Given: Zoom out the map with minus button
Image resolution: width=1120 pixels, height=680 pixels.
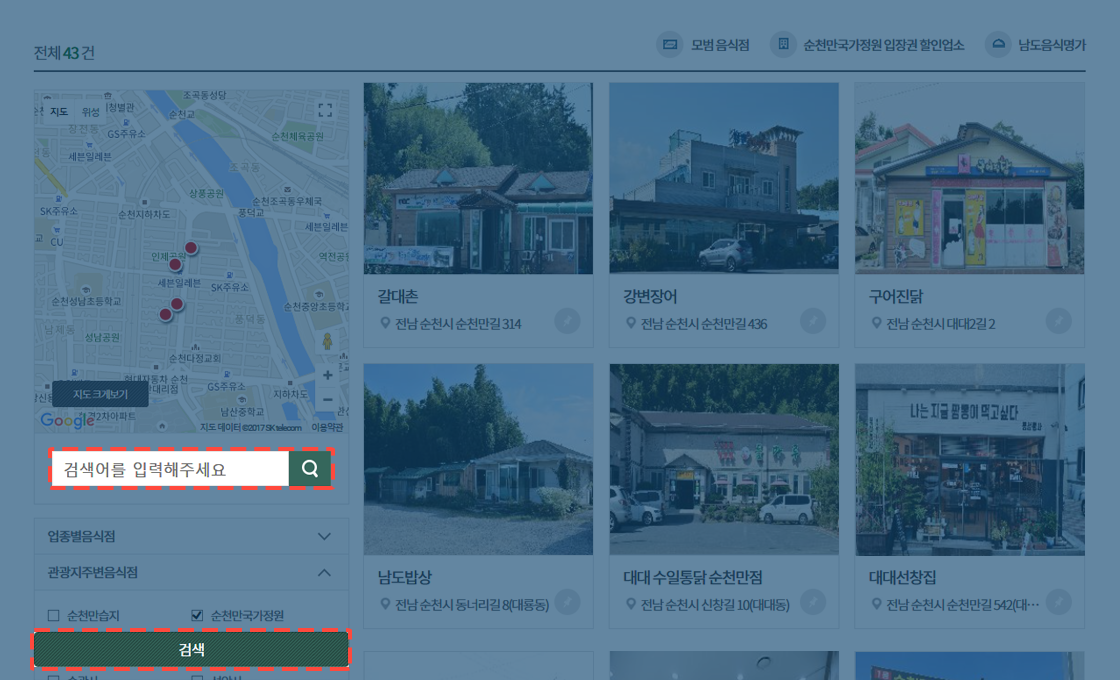Looking at the screenshot, I should click(327, 400).
